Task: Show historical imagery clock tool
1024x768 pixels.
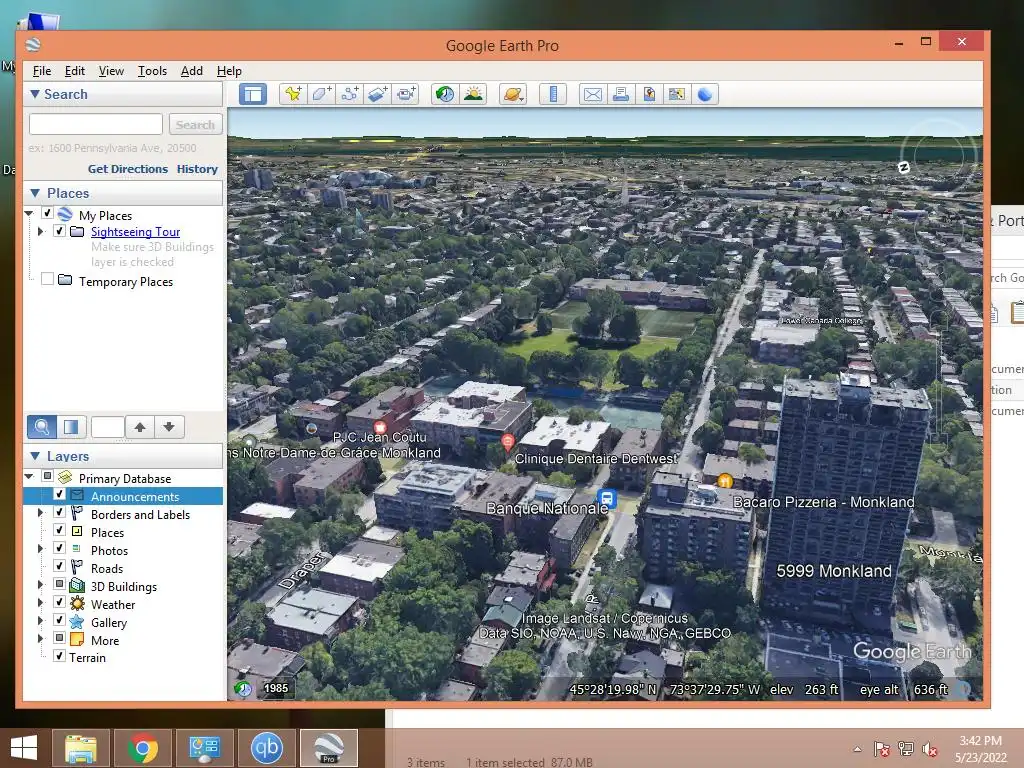Action: point(445,94)
